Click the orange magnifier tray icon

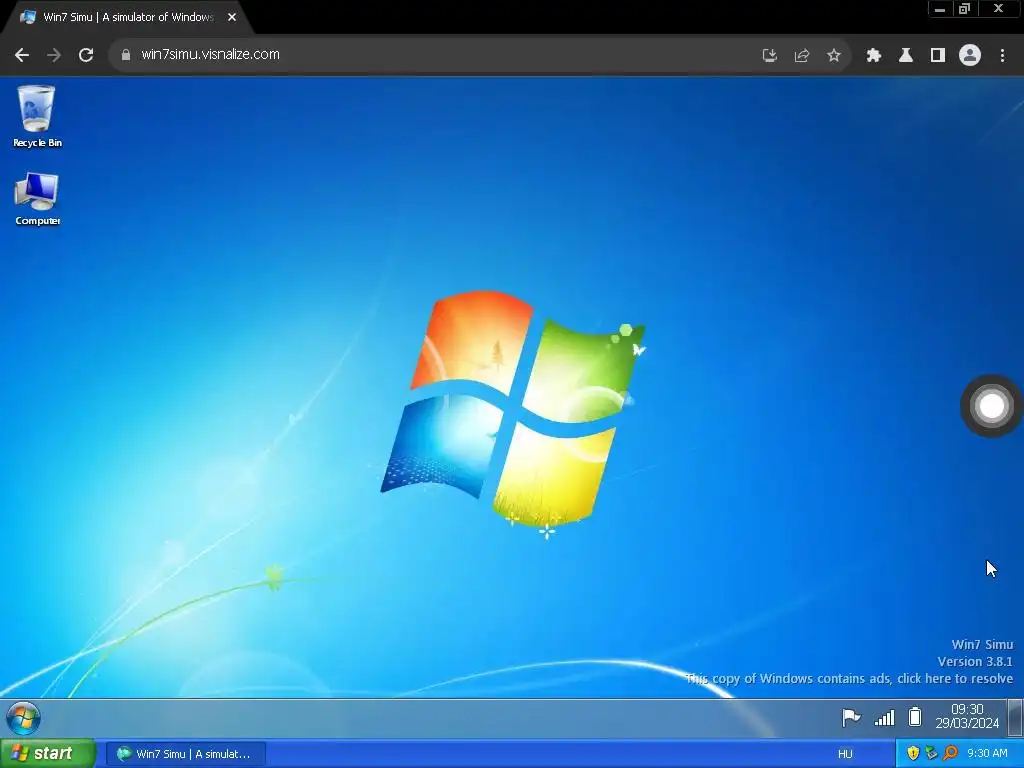(950, 753)
